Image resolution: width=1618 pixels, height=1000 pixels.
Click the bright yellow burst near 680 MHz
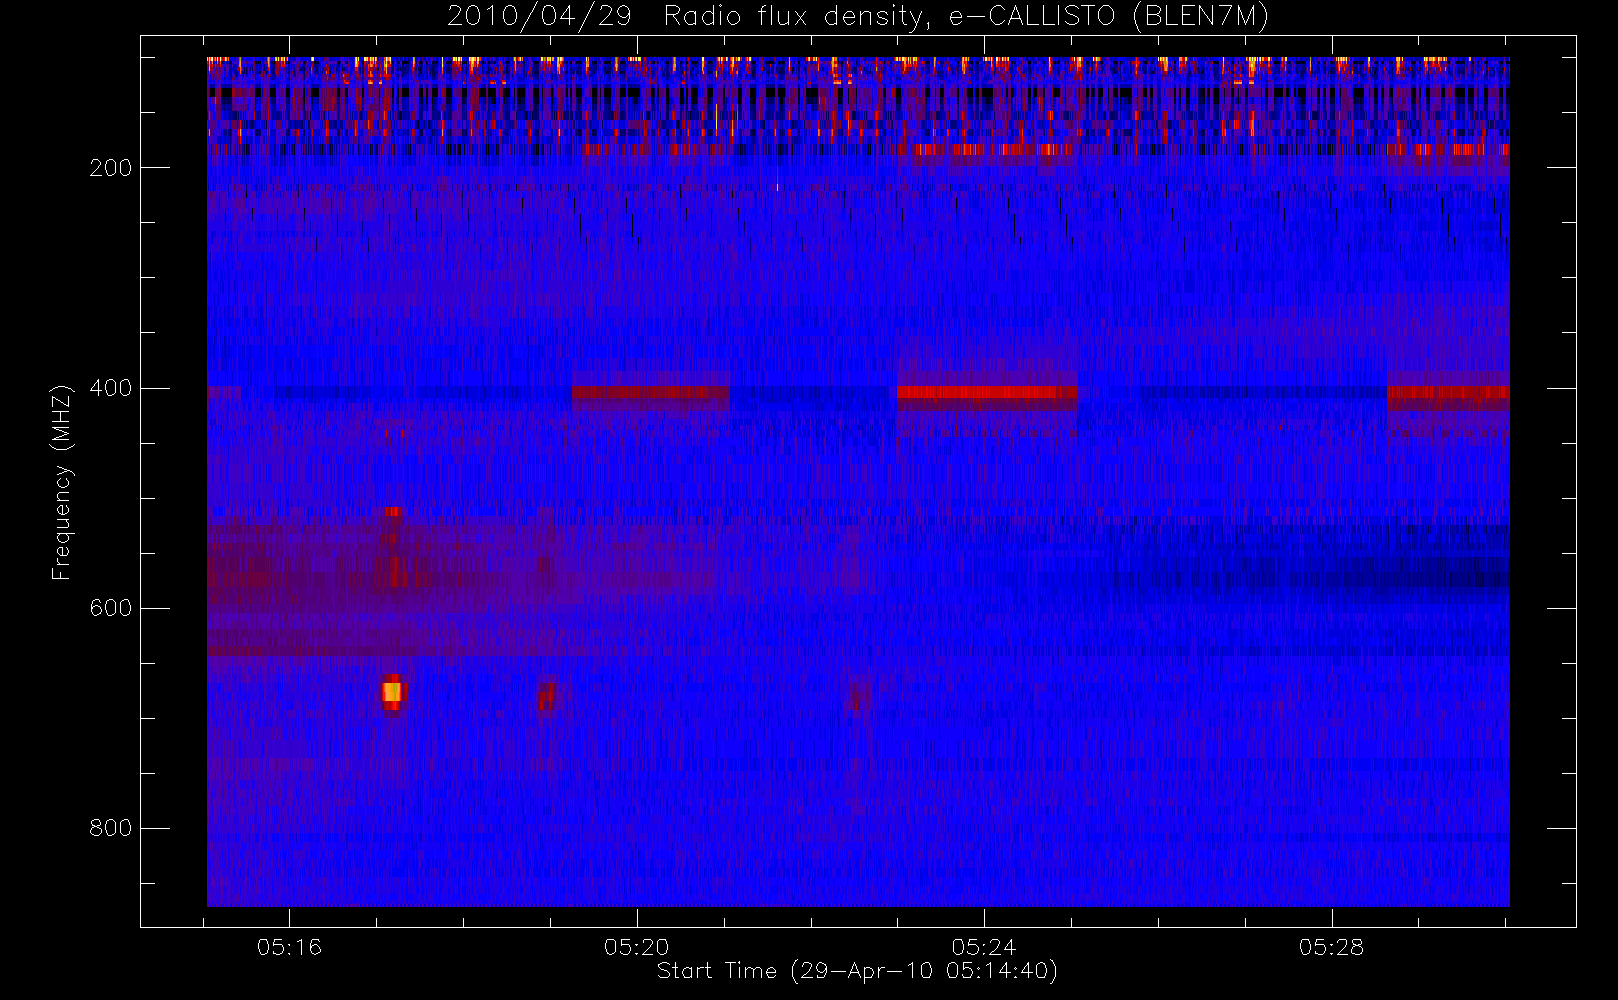click(x=392, y=692)
